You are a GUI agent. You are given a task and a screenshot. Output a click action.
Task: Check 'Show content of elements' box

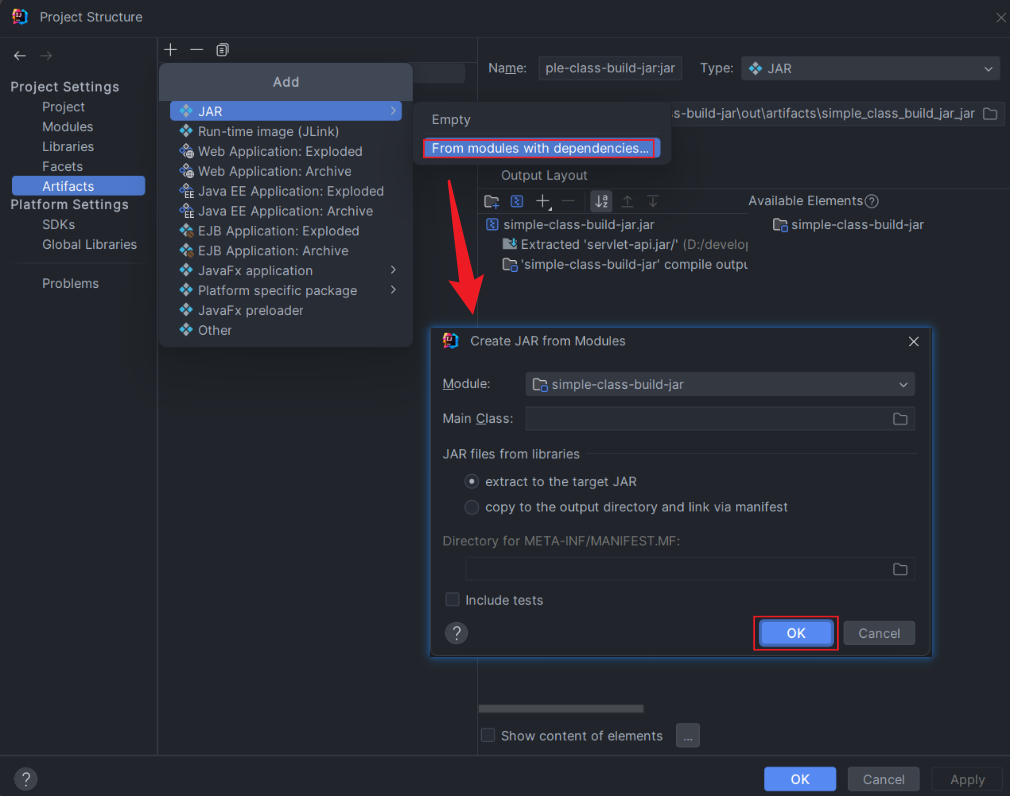click(488, 735)
